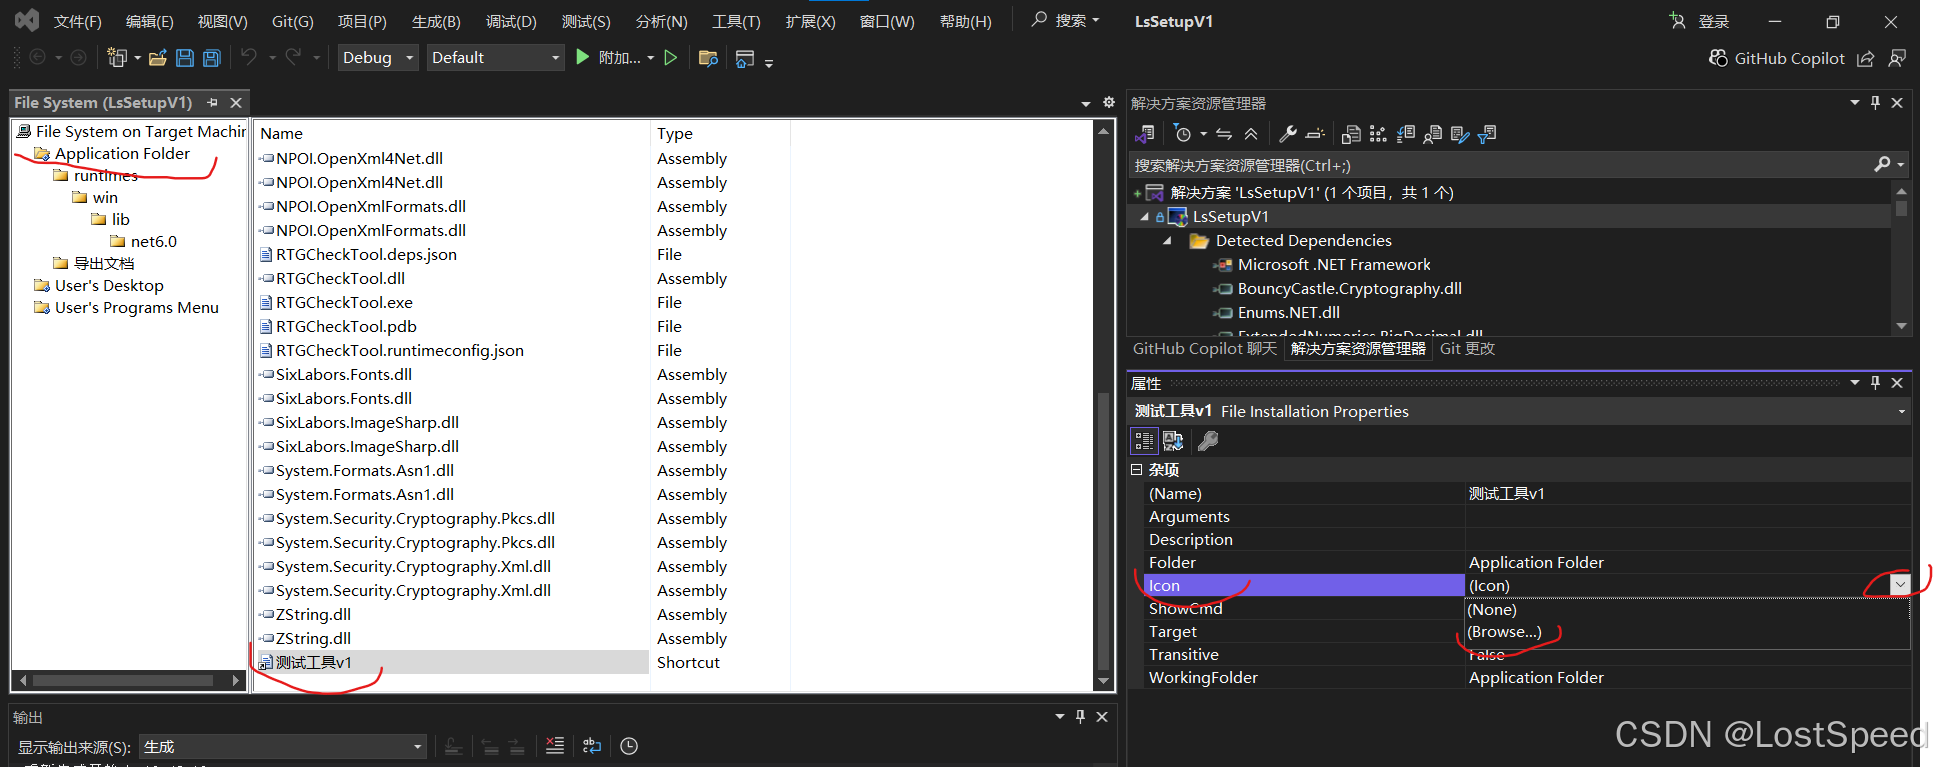Toggle auto-hide pin on Output panel
The width and height of the screenshot is (1933, 767).
point(1080,717)
